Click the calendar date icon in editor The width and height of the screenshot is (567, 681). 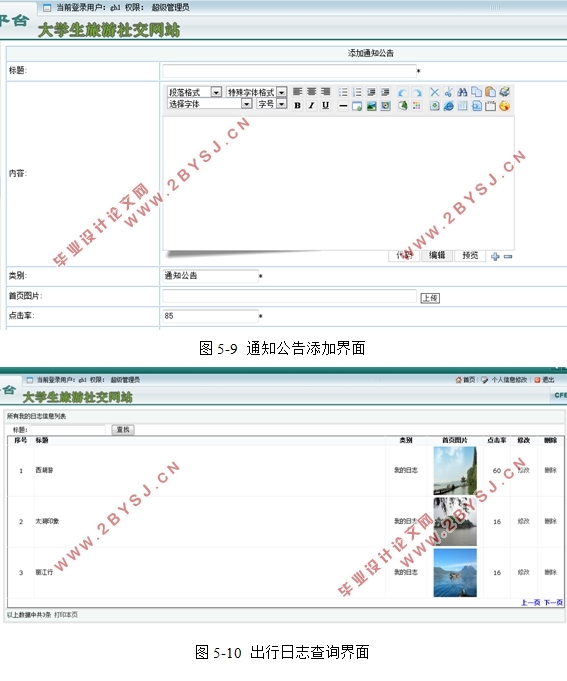[x=490, y=106]
